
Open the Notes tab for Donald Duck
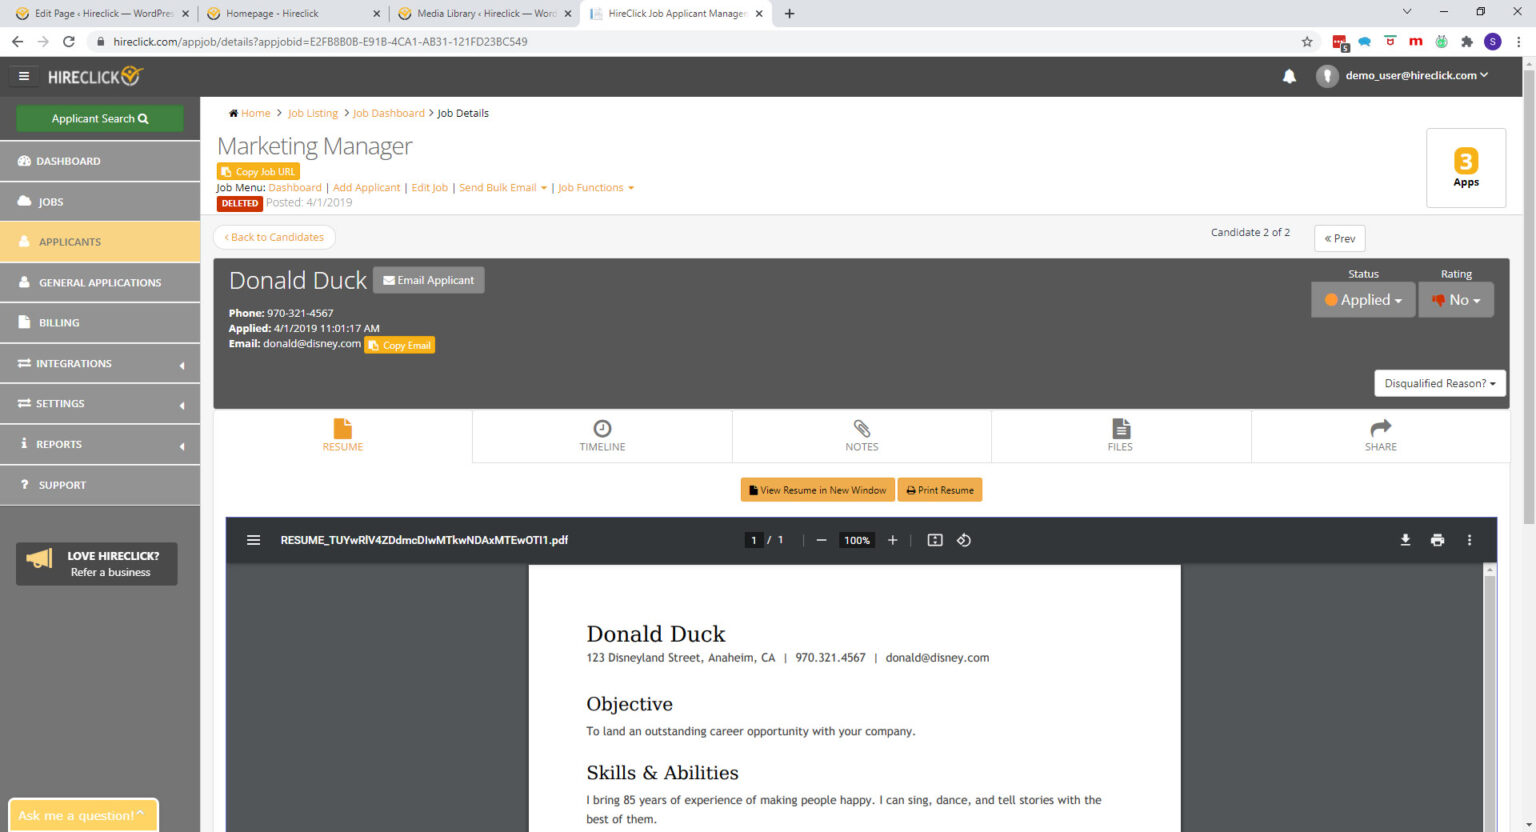point(861,436)
